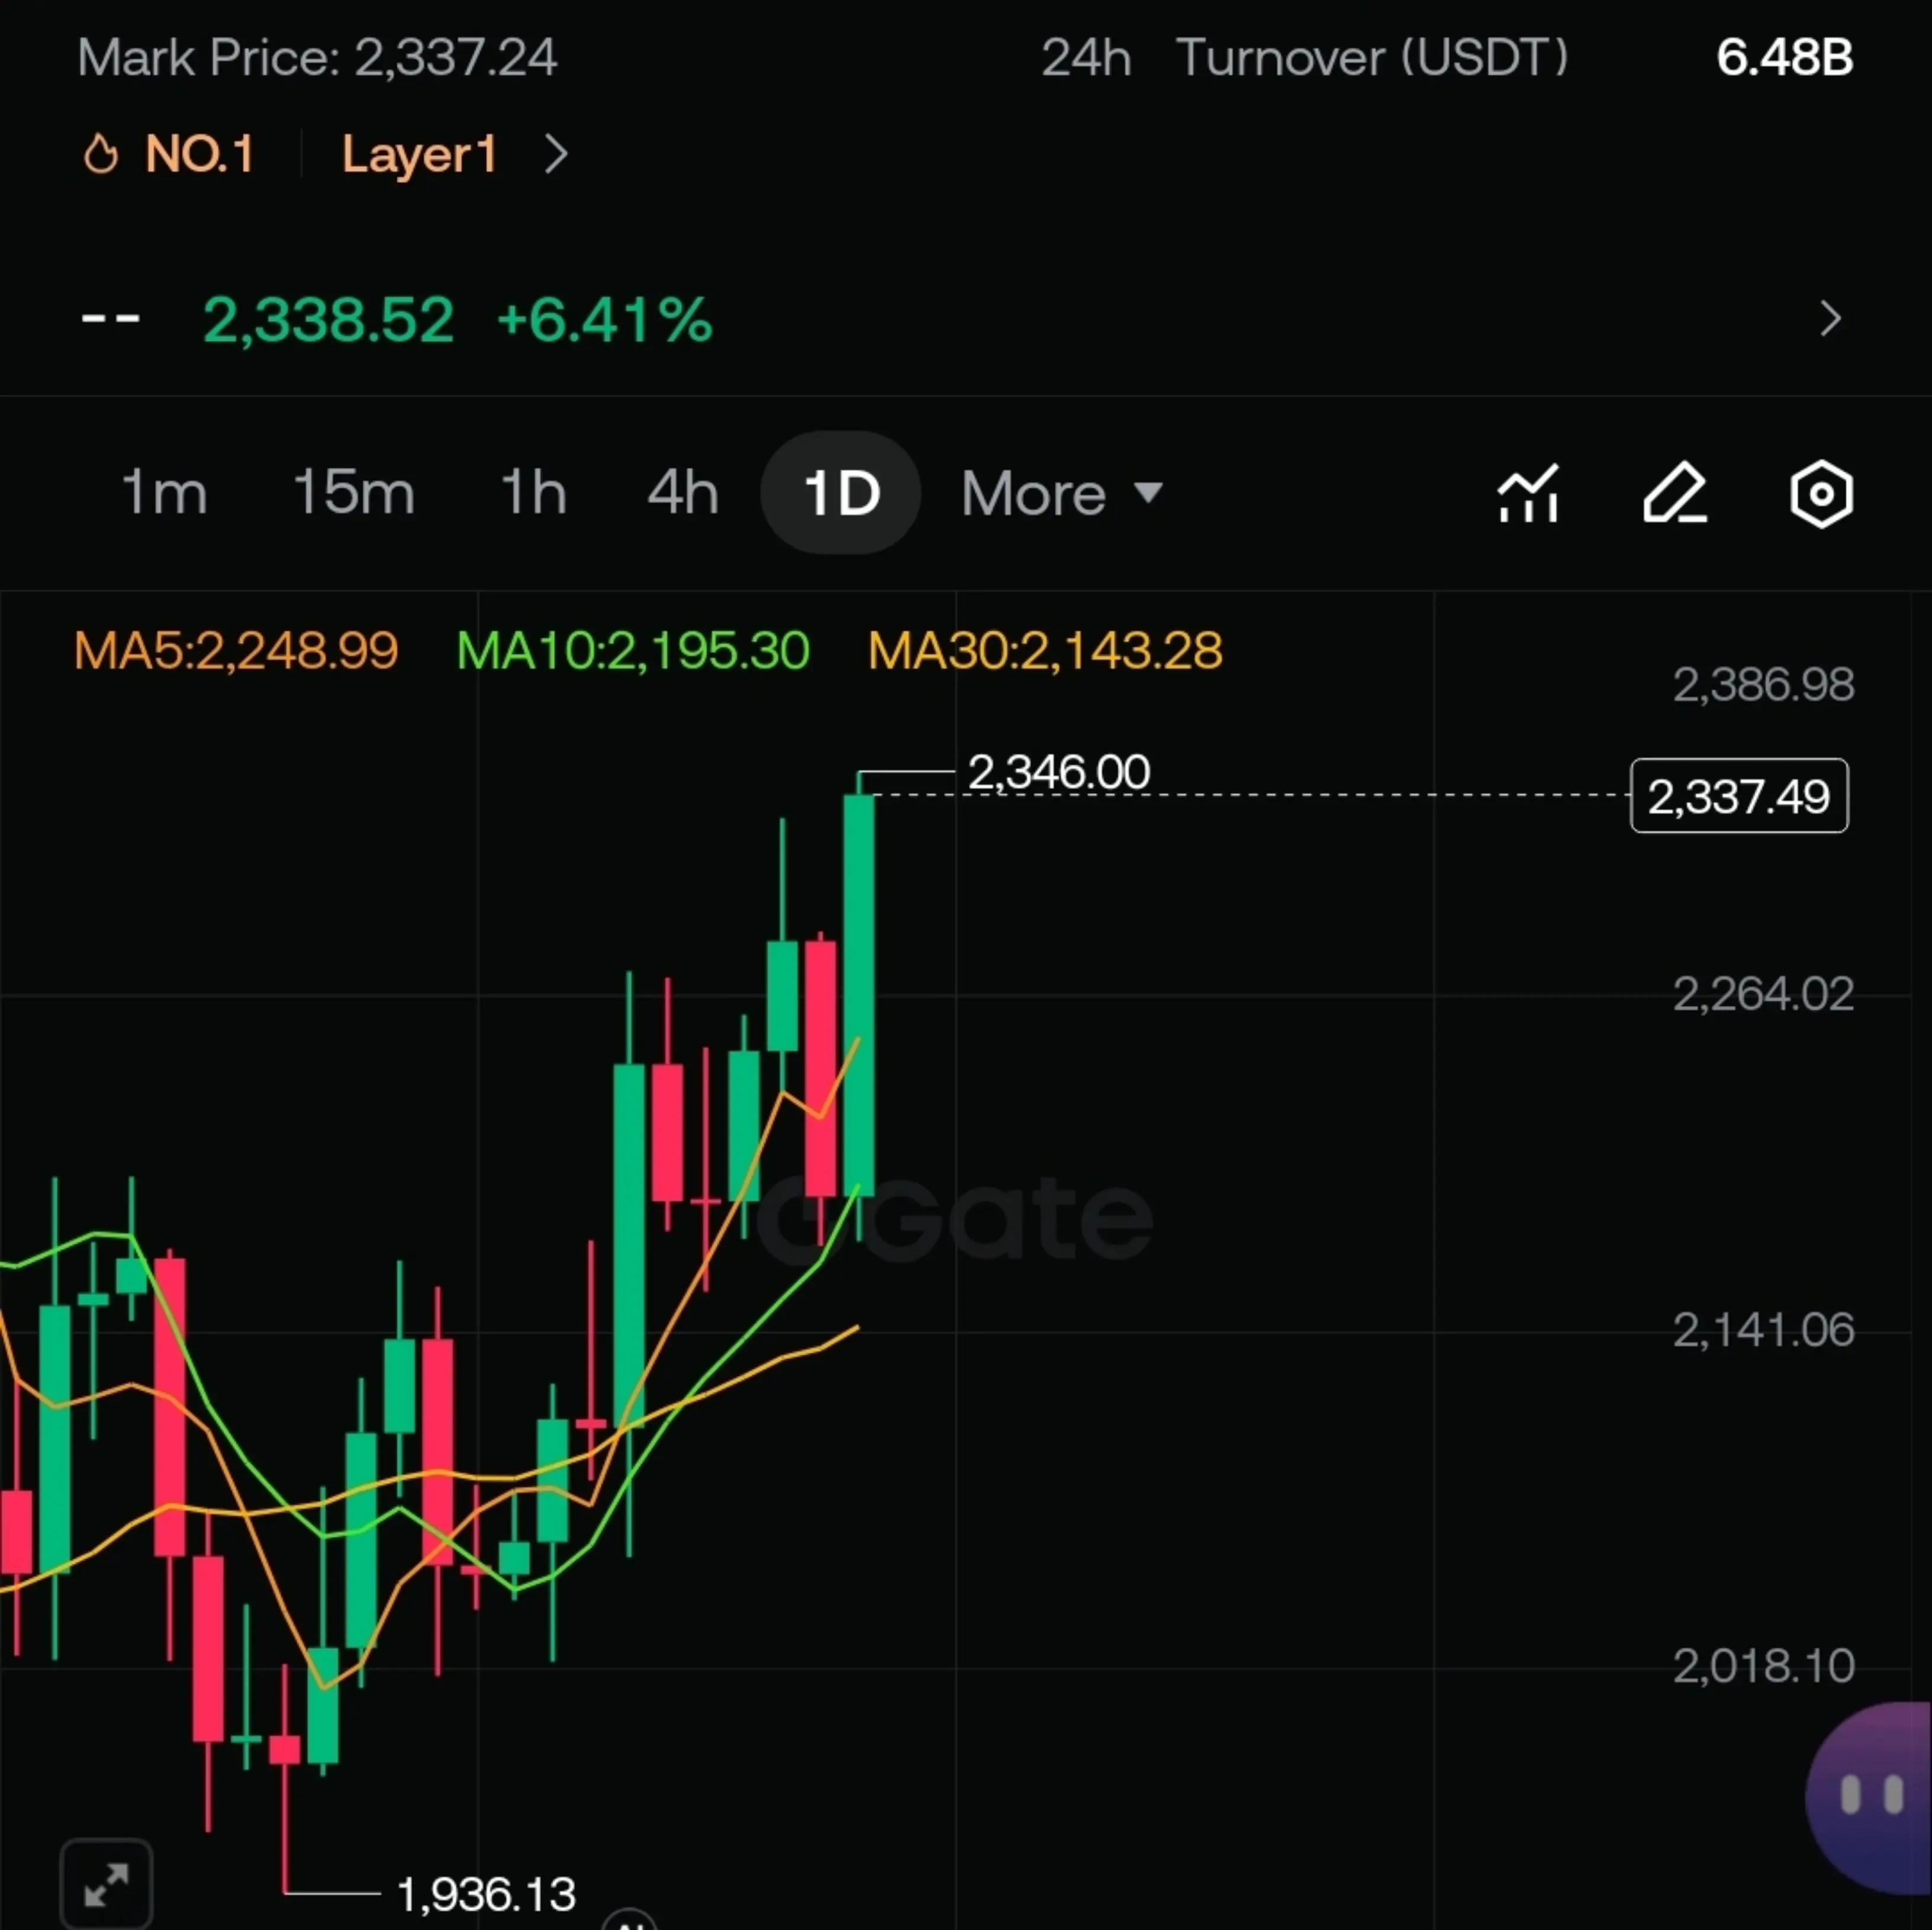Tap the 2,337.49 current price marker

(x=1738, y=796)
